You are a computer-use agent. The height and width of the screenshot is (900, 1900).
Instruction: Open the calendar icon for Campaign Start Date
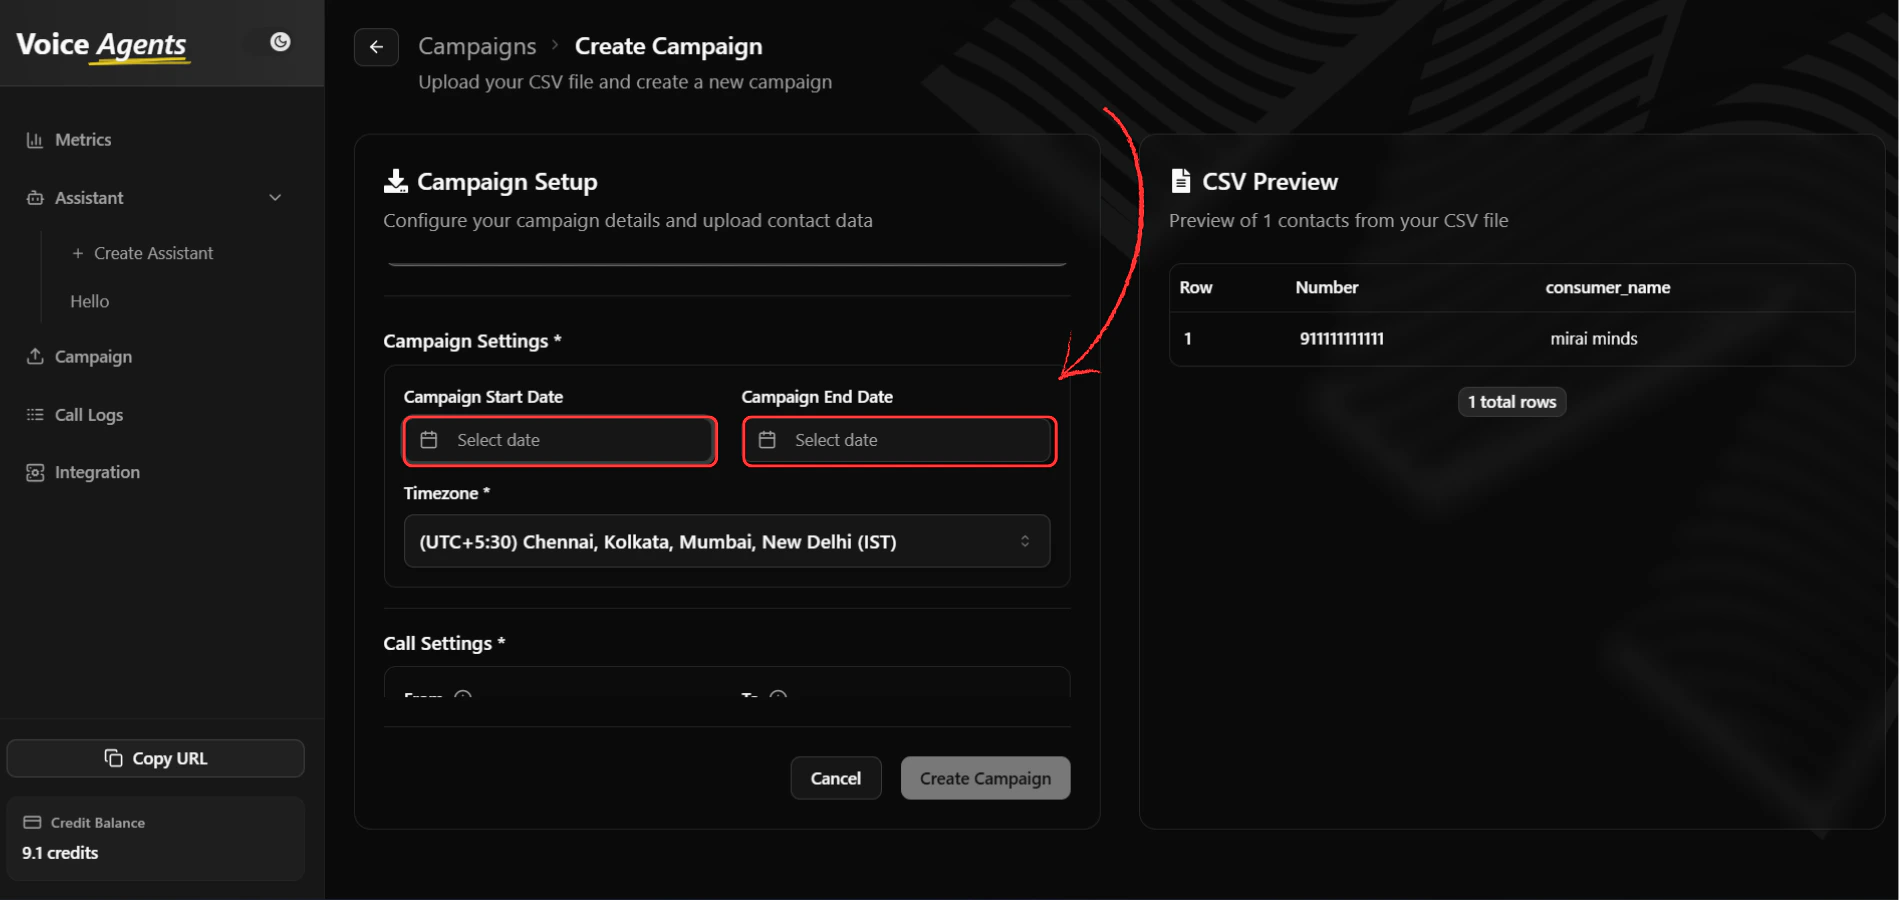click(429, 439)
